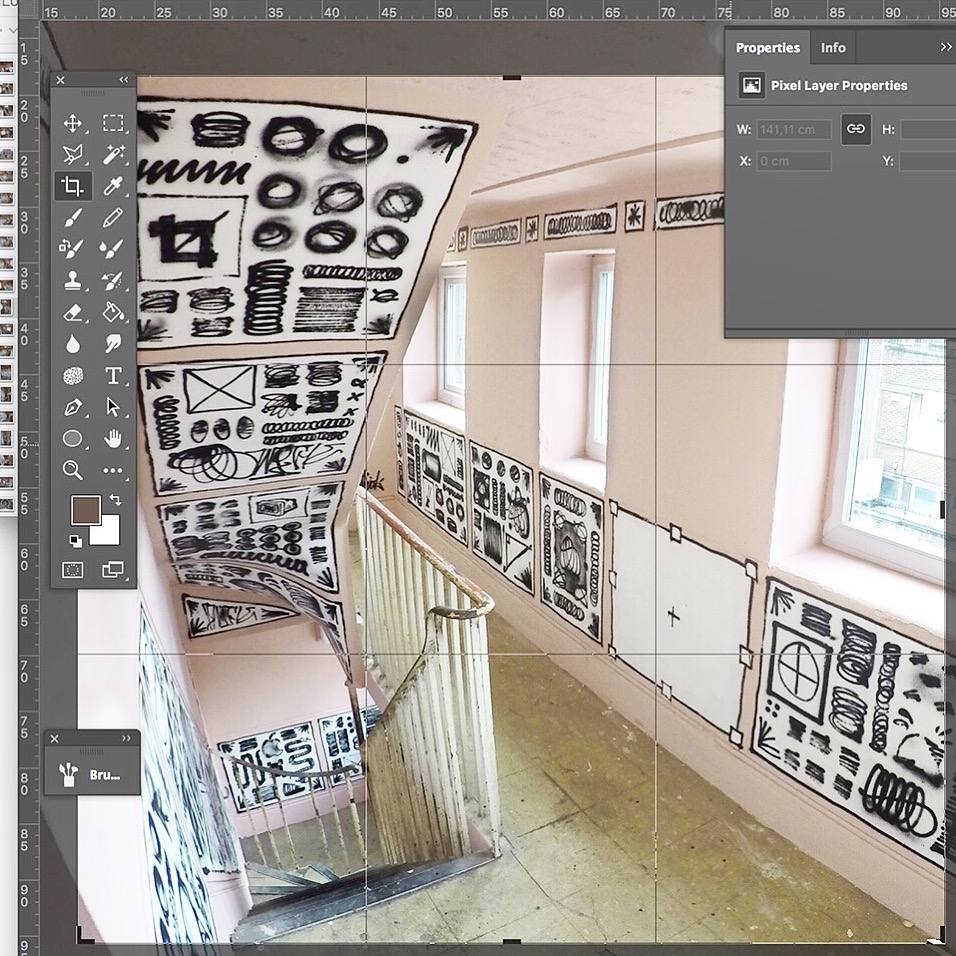This screenshot has width=956, height=956.
Task: Toggle the width-height link constraint
Action: click(856, 129)
